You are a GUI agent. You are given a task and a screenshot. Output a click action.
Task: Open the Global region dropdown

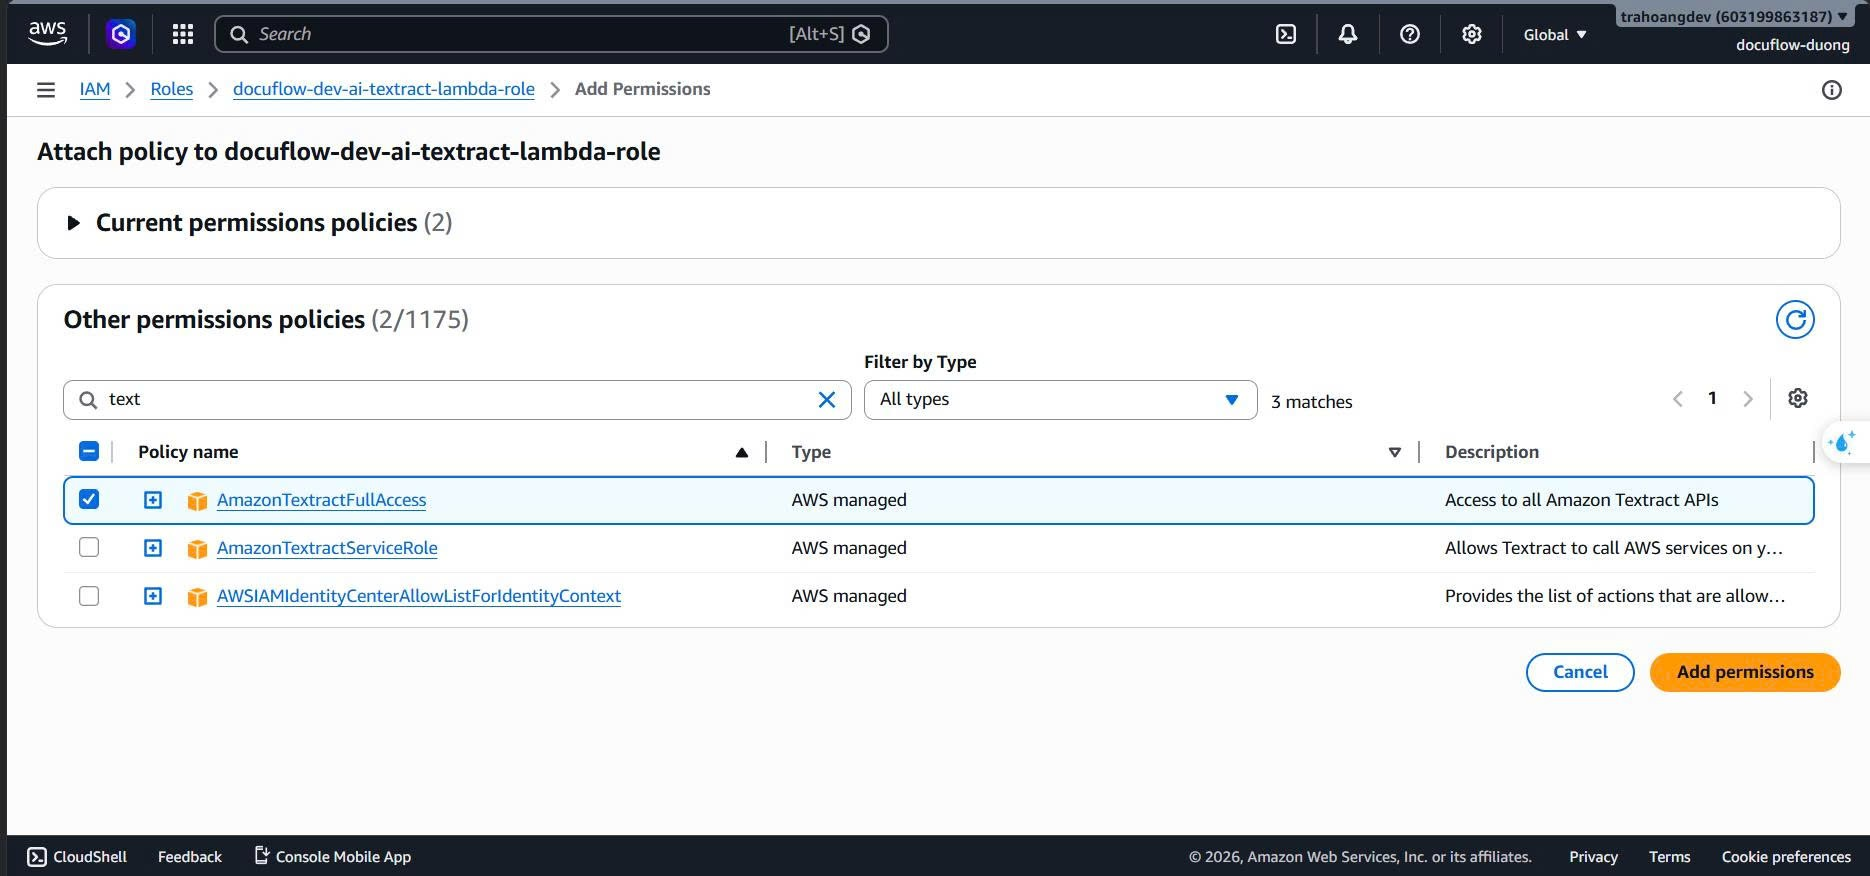click(x=1555, y=35)
